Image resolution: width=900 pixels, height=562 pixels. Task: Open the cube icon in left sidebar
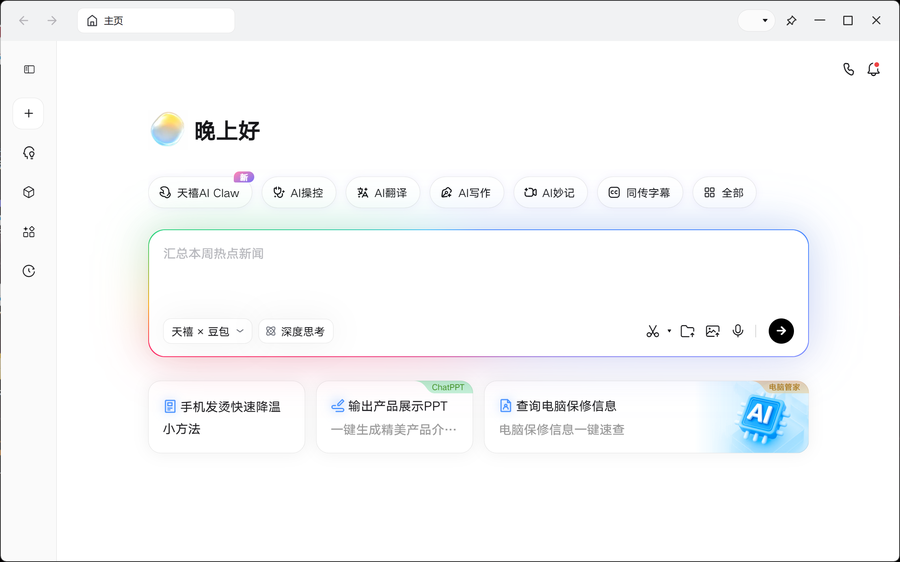pos(29,192)
